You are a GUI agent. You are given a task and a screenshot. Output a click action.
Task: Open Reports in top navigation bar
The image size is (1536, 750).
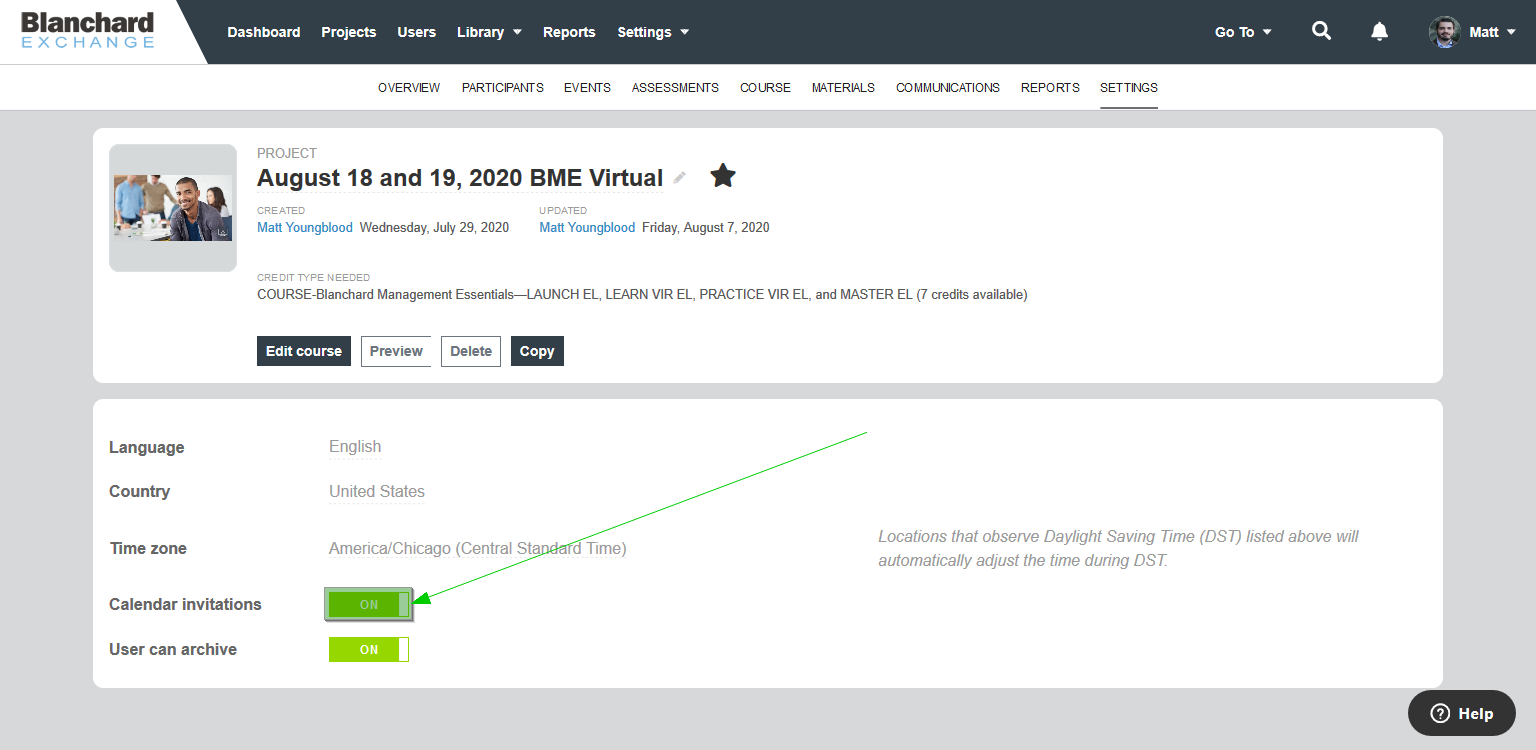pos(569,32)
